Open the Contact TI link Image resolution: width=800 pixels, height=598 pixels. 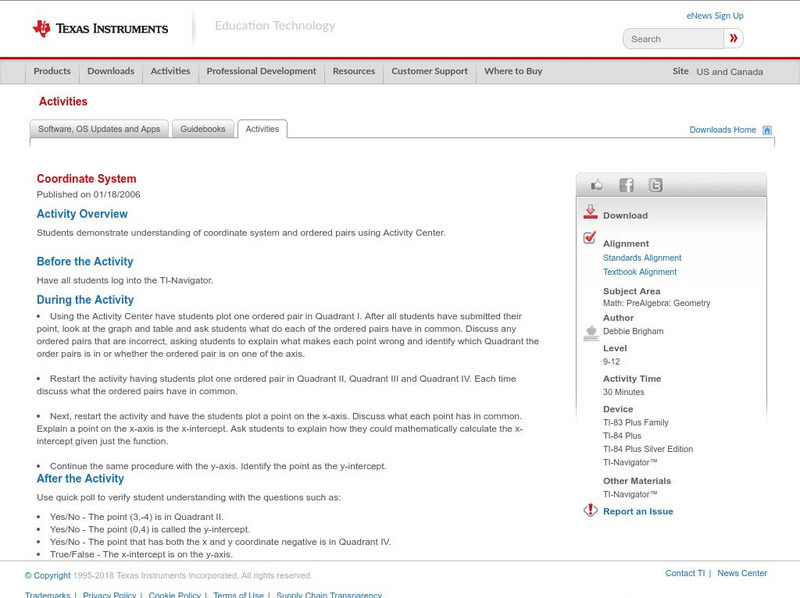point(685,573)
